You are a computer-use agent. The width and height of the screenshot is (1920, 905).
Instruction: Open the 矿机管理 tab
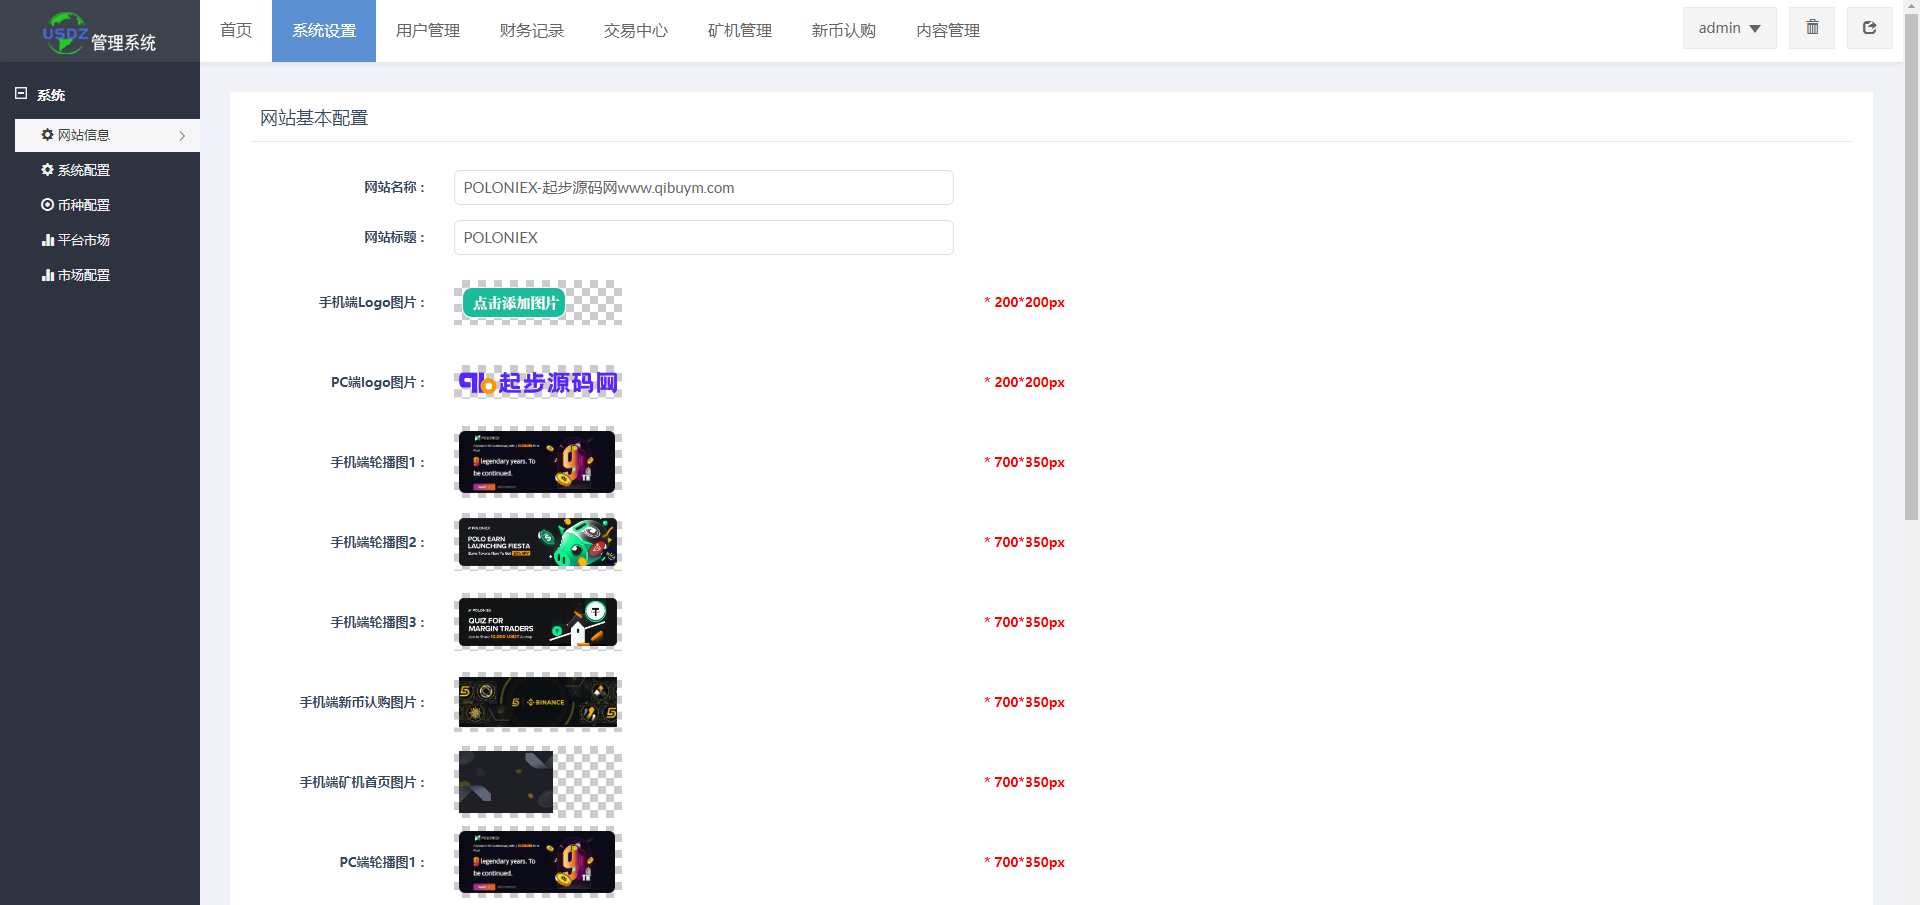click(740, 31)
